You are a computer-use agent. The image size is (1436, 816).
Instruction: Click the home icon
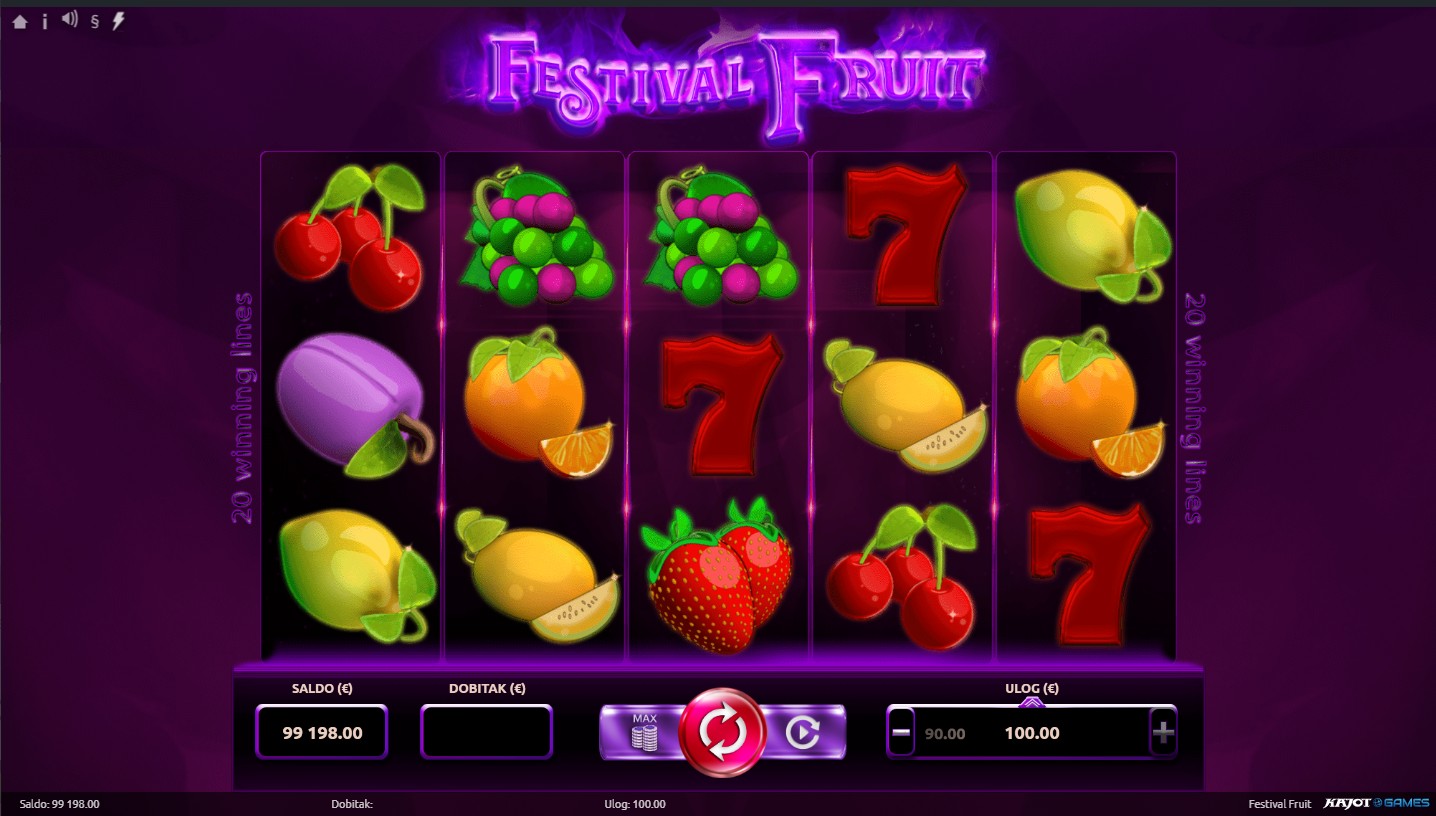[20, 21]
